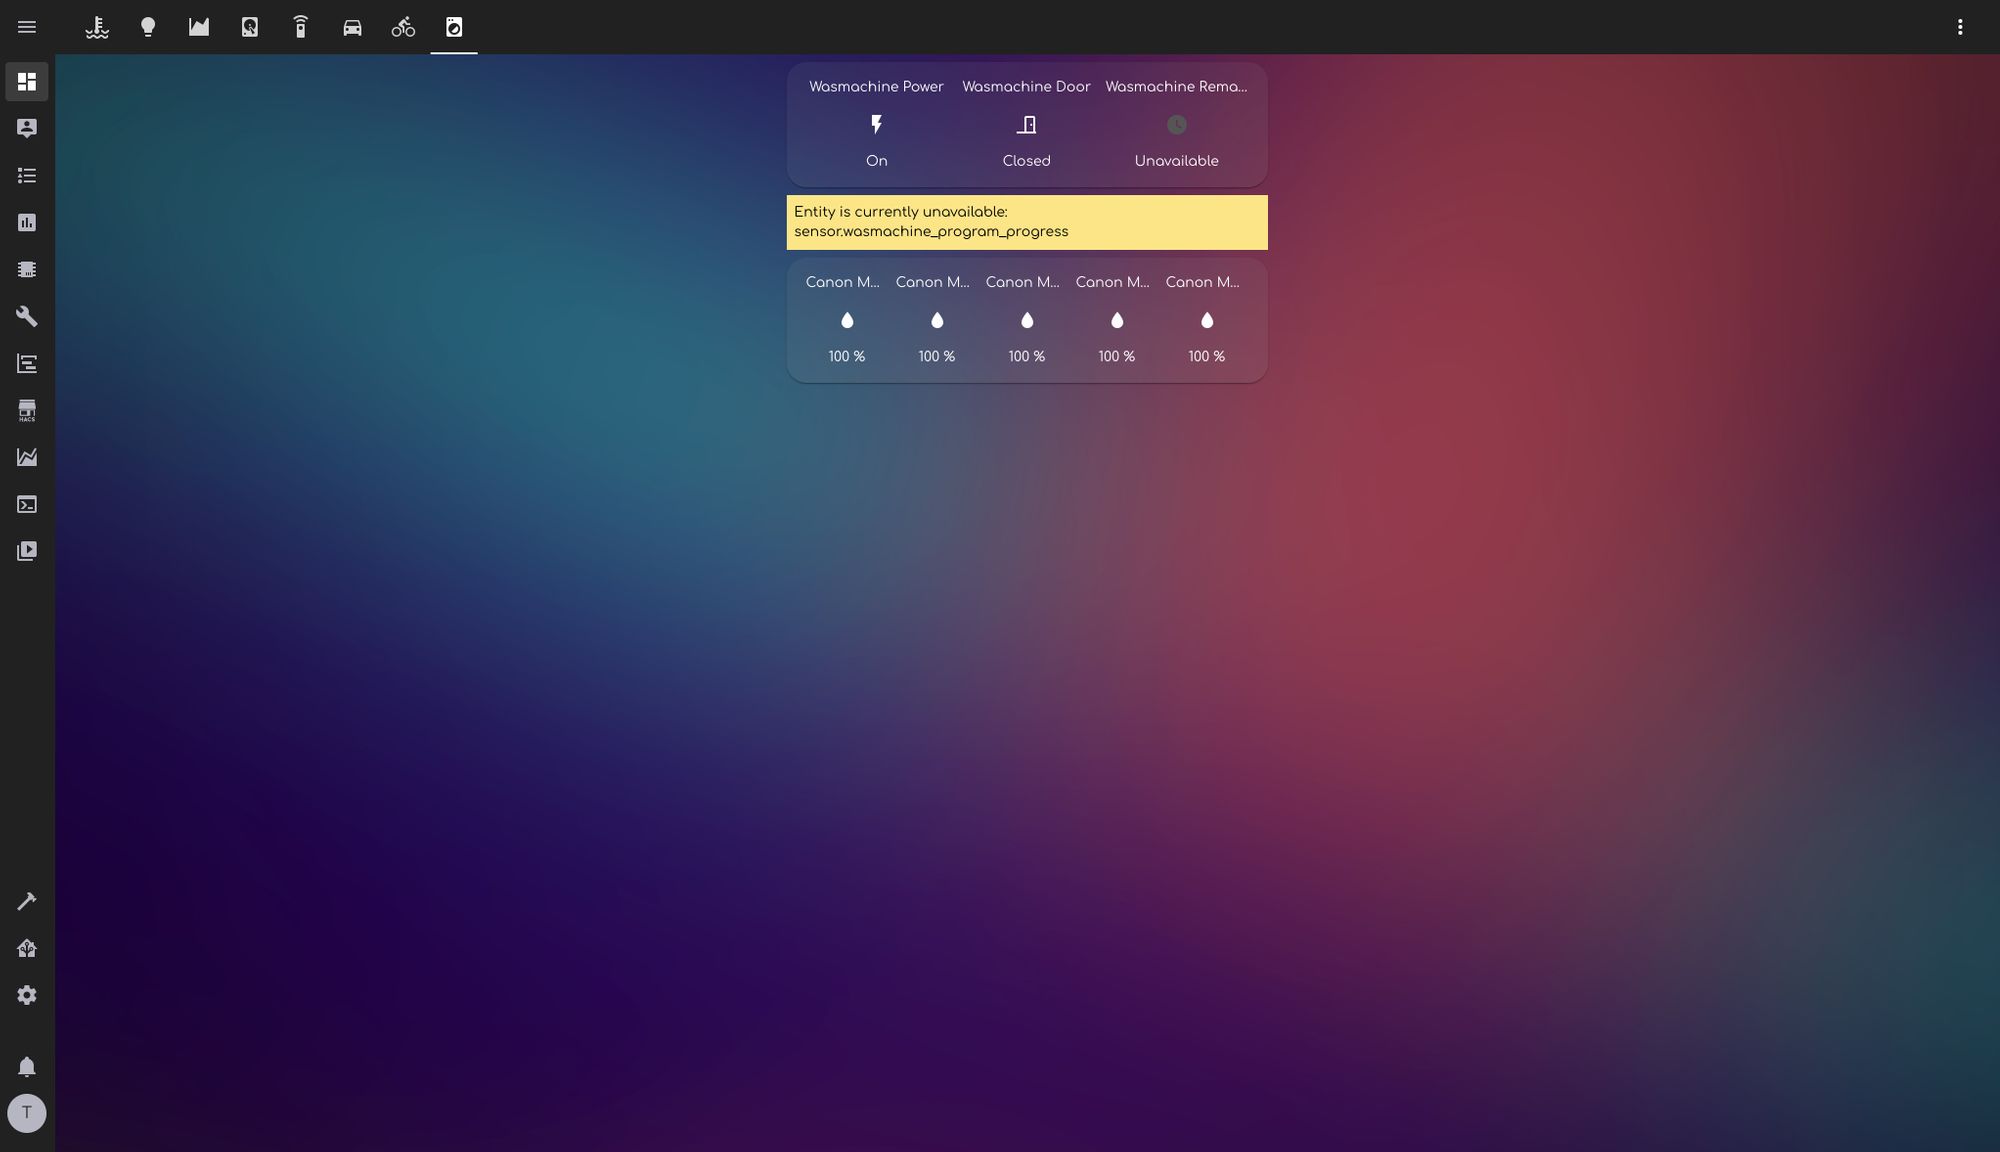
Task: Select the hard disk view tab
Action: [250, 27]
